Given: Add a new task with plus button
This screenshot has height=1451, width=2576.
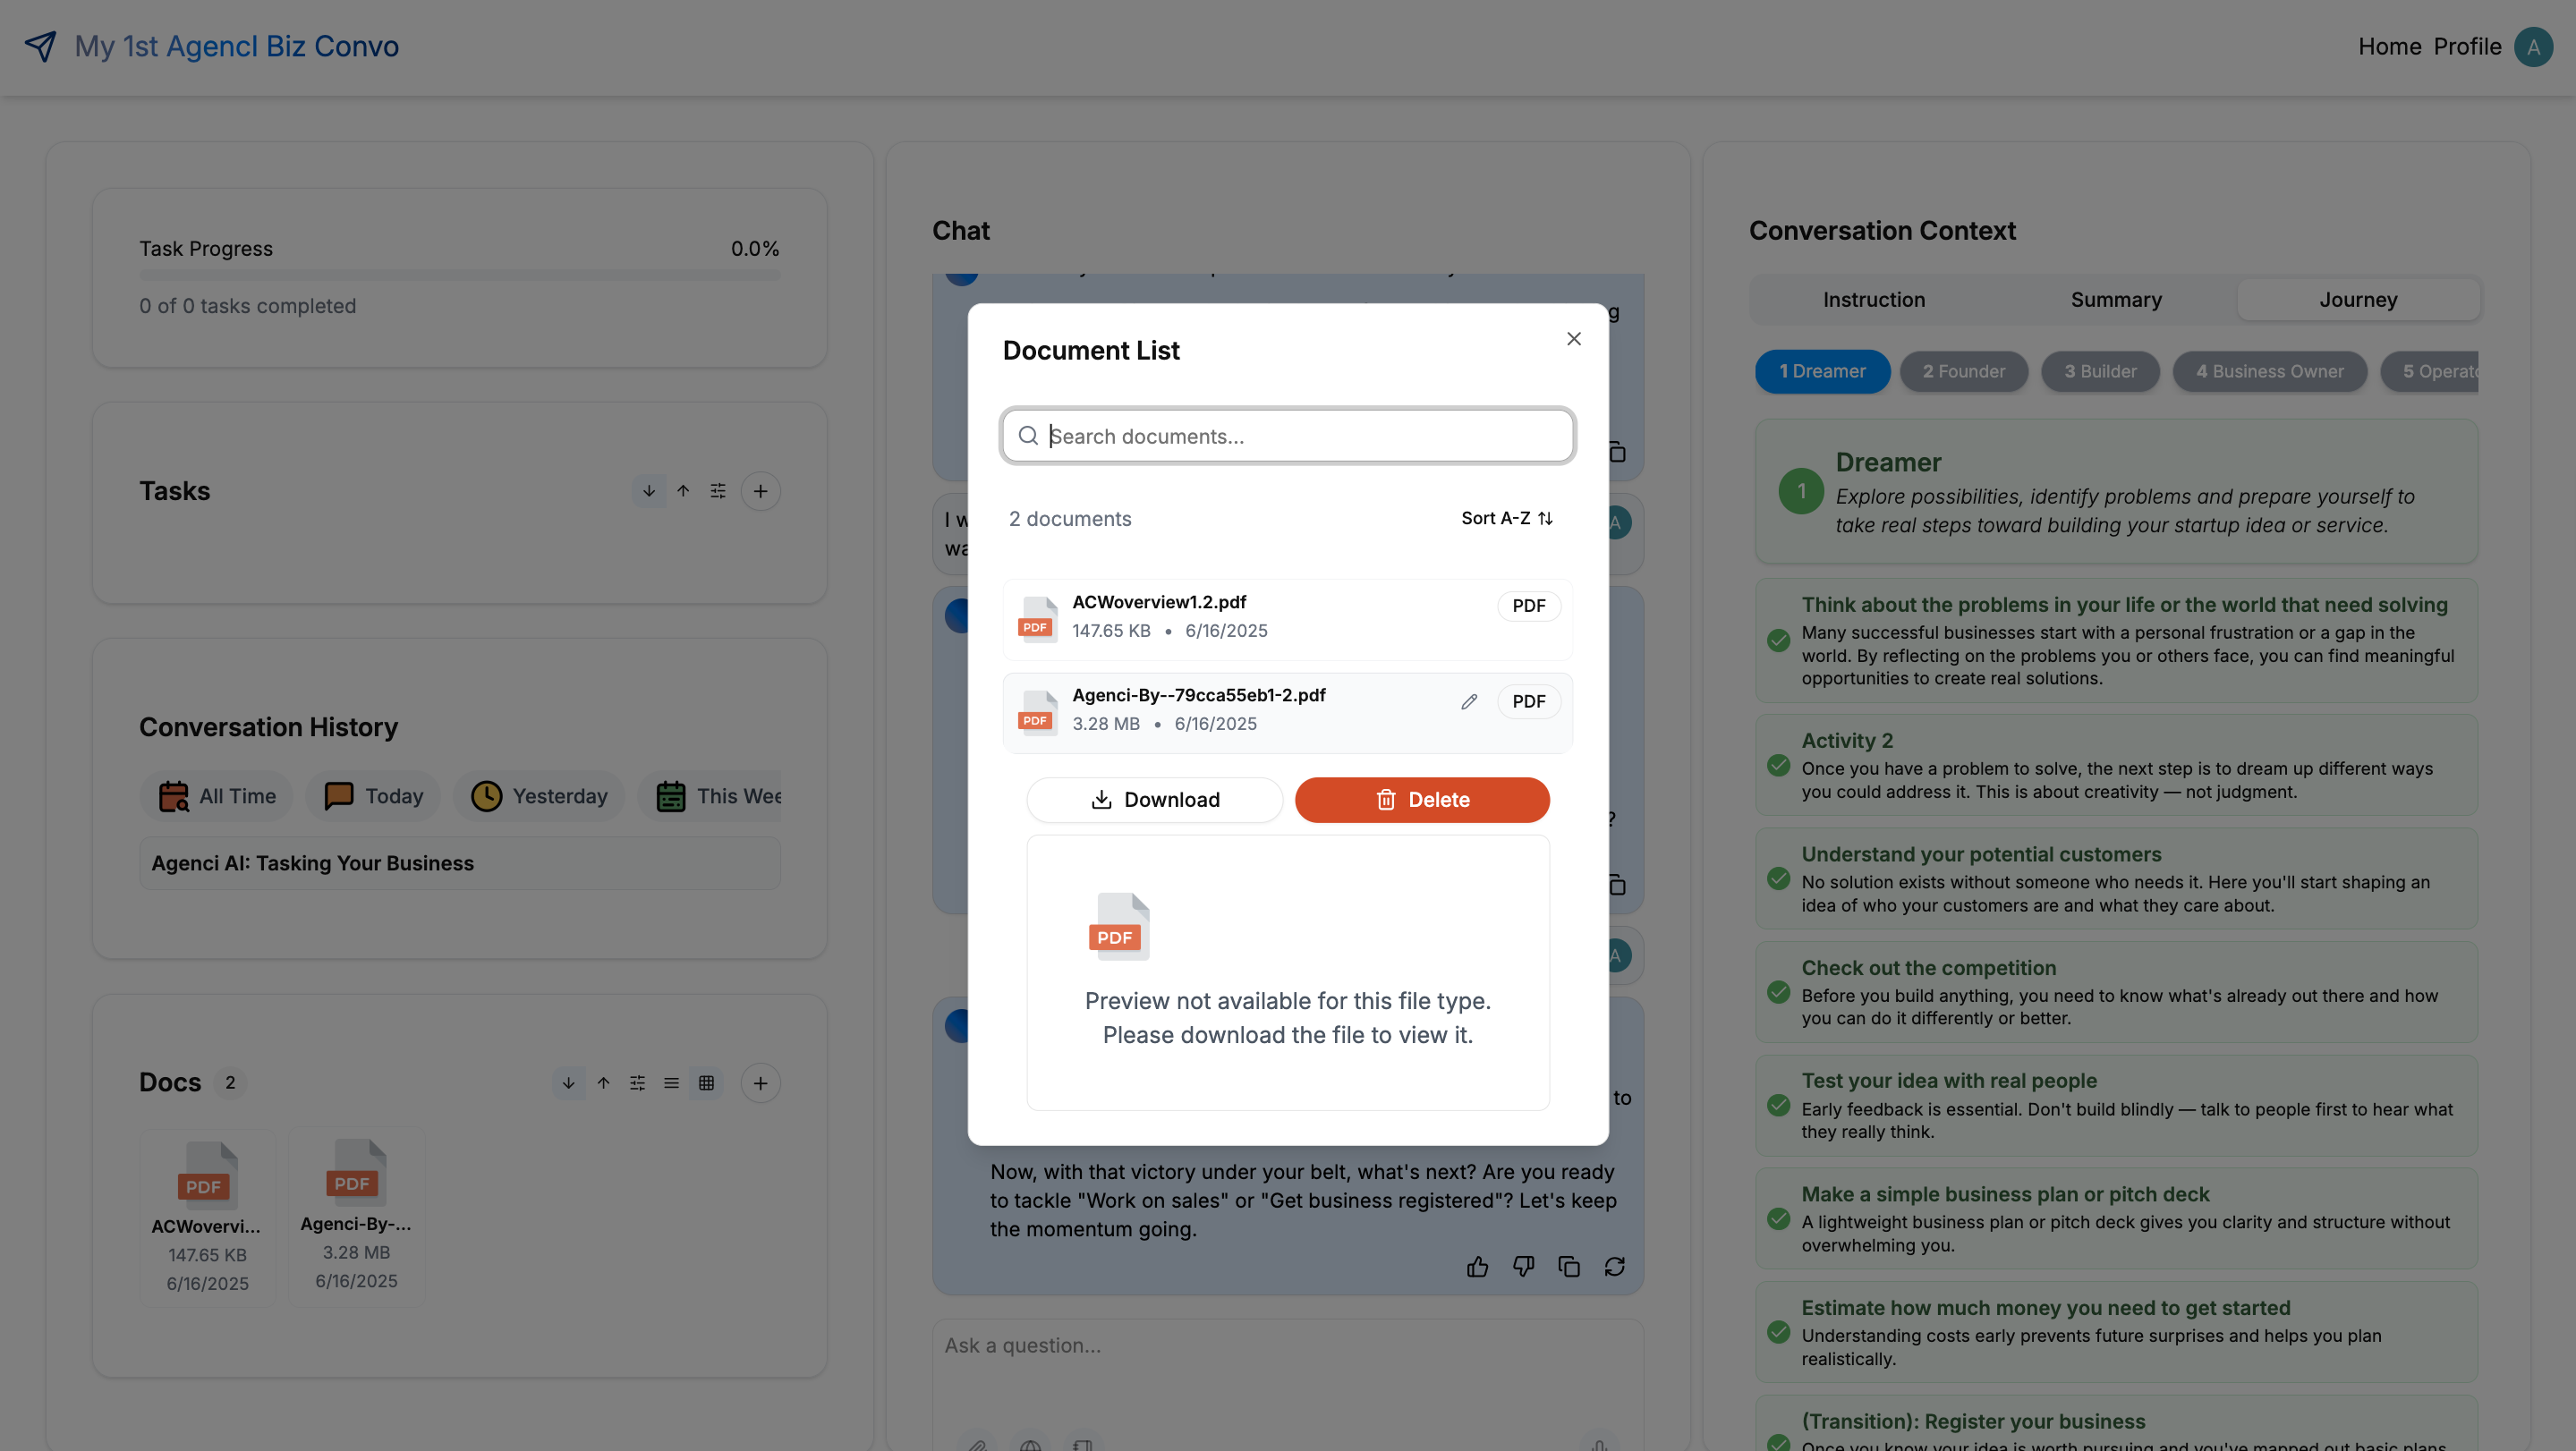Looking at the screenshot, I should click(x=760, y=491).
